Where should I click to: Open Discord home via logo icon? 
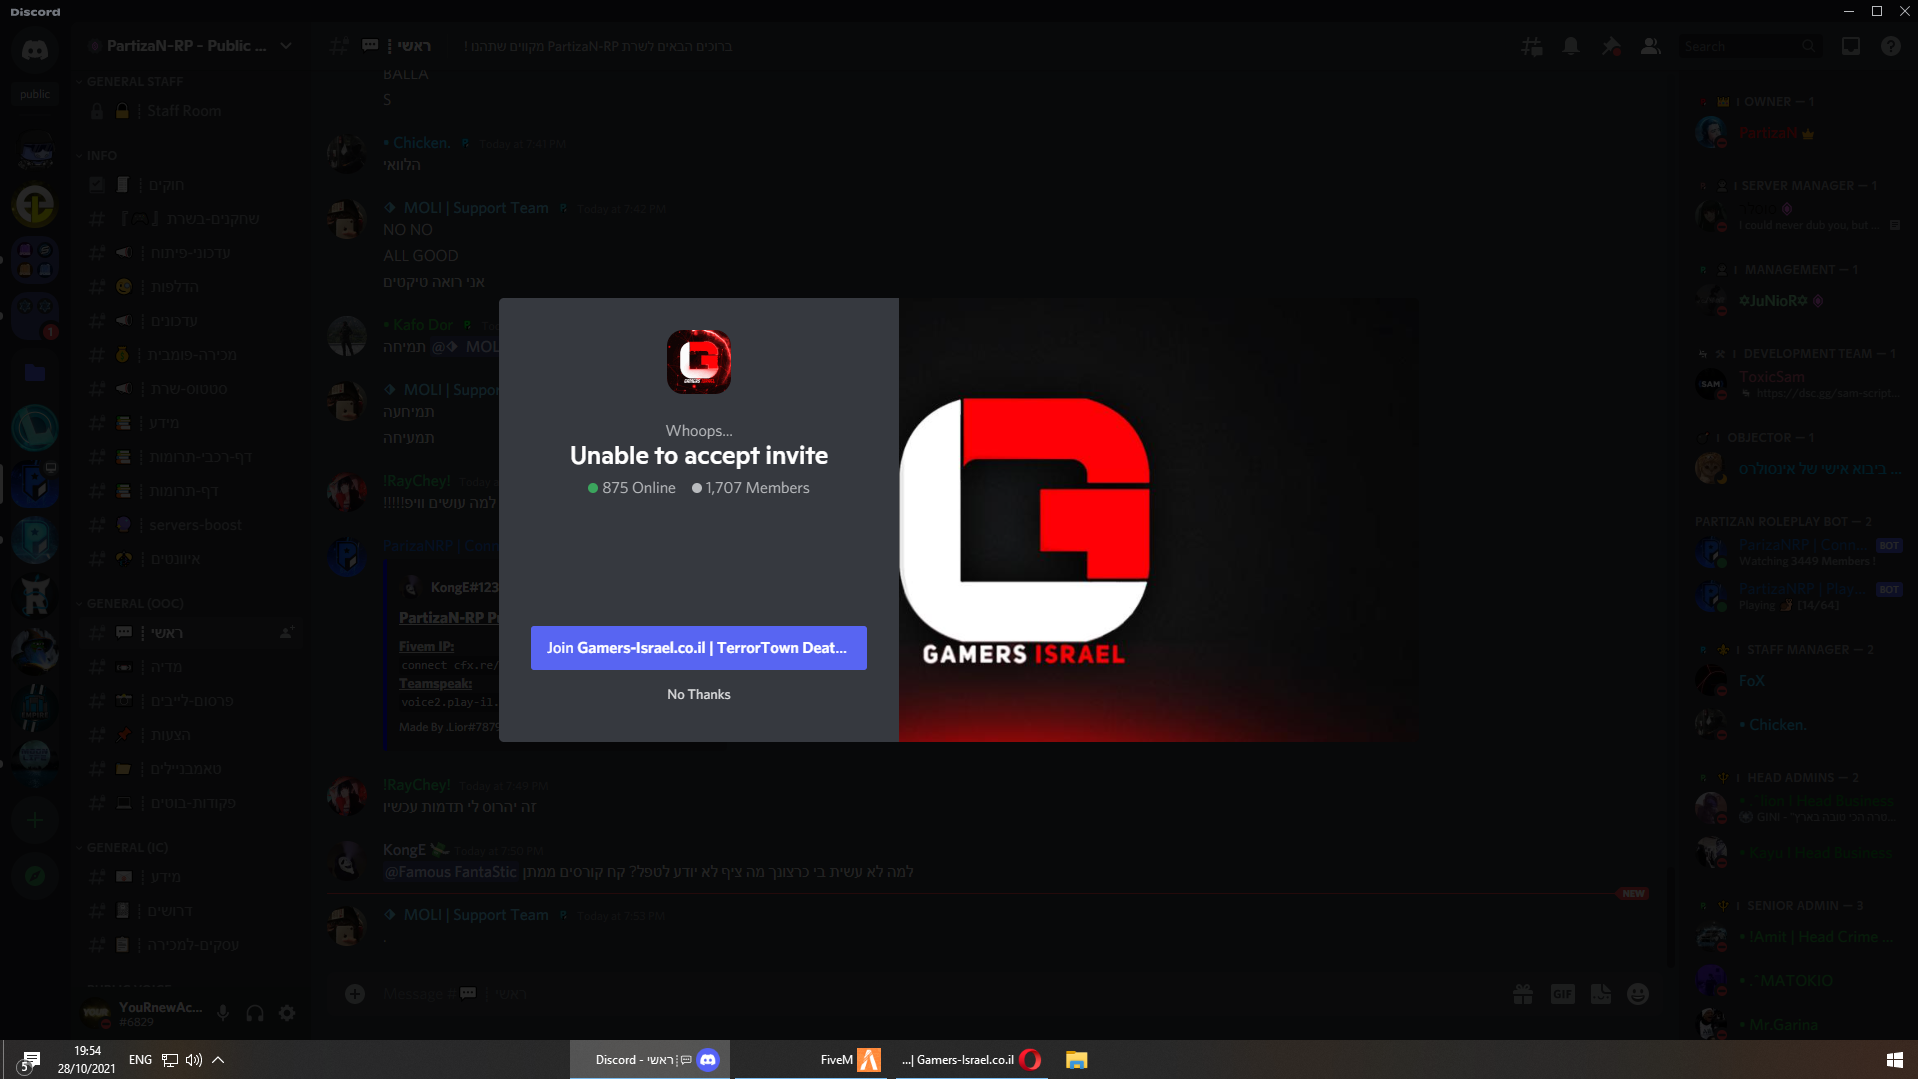click(x=35, y=50)
